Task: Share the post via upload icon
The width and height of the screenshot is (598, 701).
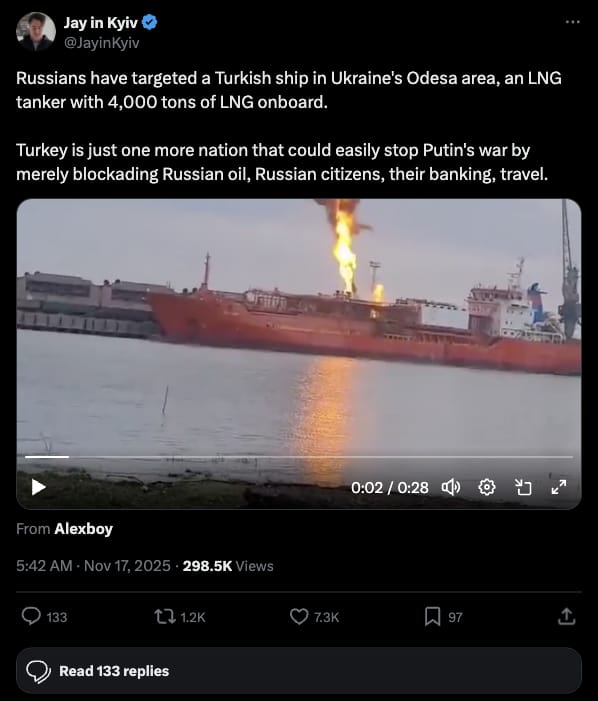Action: click(x=566, y=616)
